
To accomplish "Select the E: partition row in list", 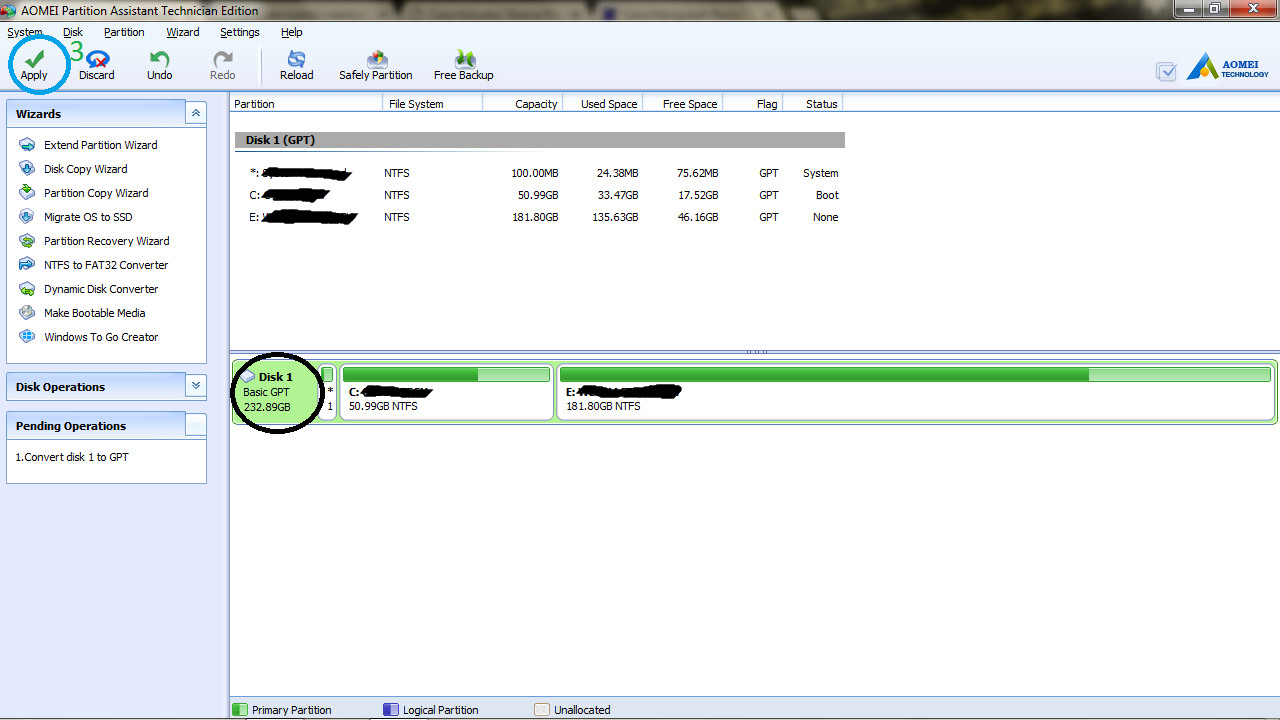I will pyautogui.click(x=540, y=217).
